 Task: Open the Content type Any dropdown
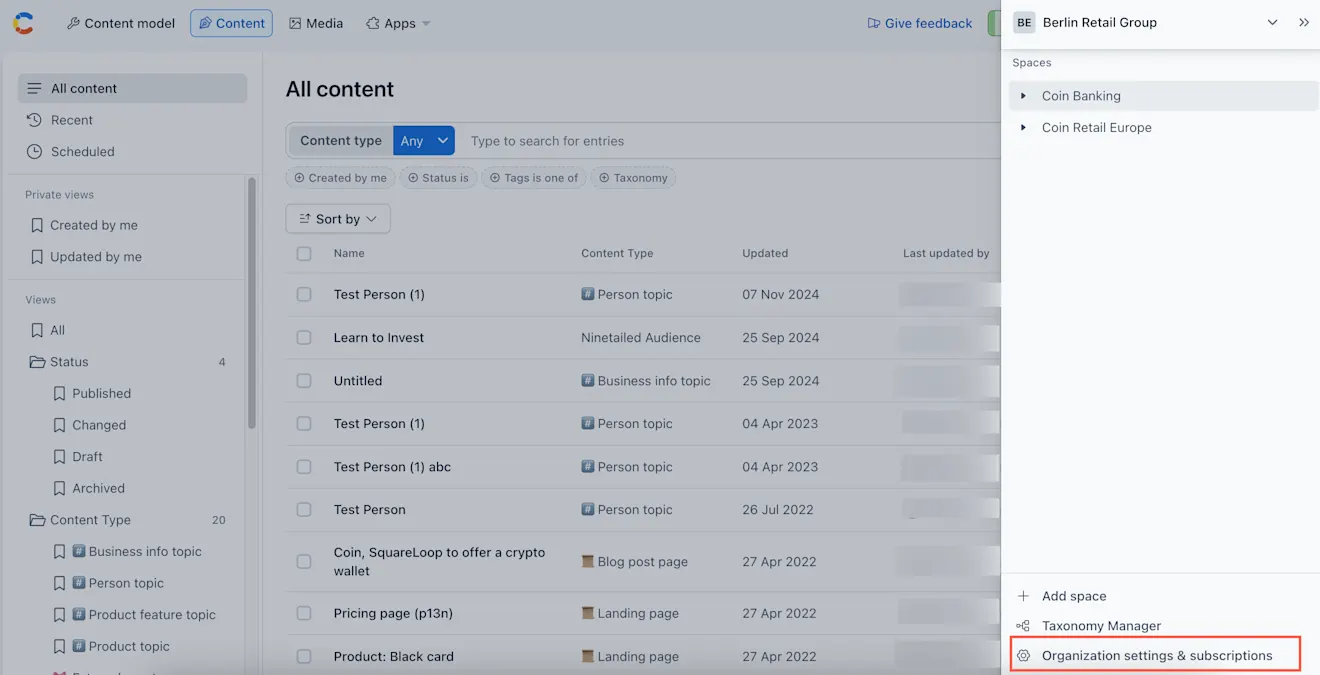tap(424, 141)
